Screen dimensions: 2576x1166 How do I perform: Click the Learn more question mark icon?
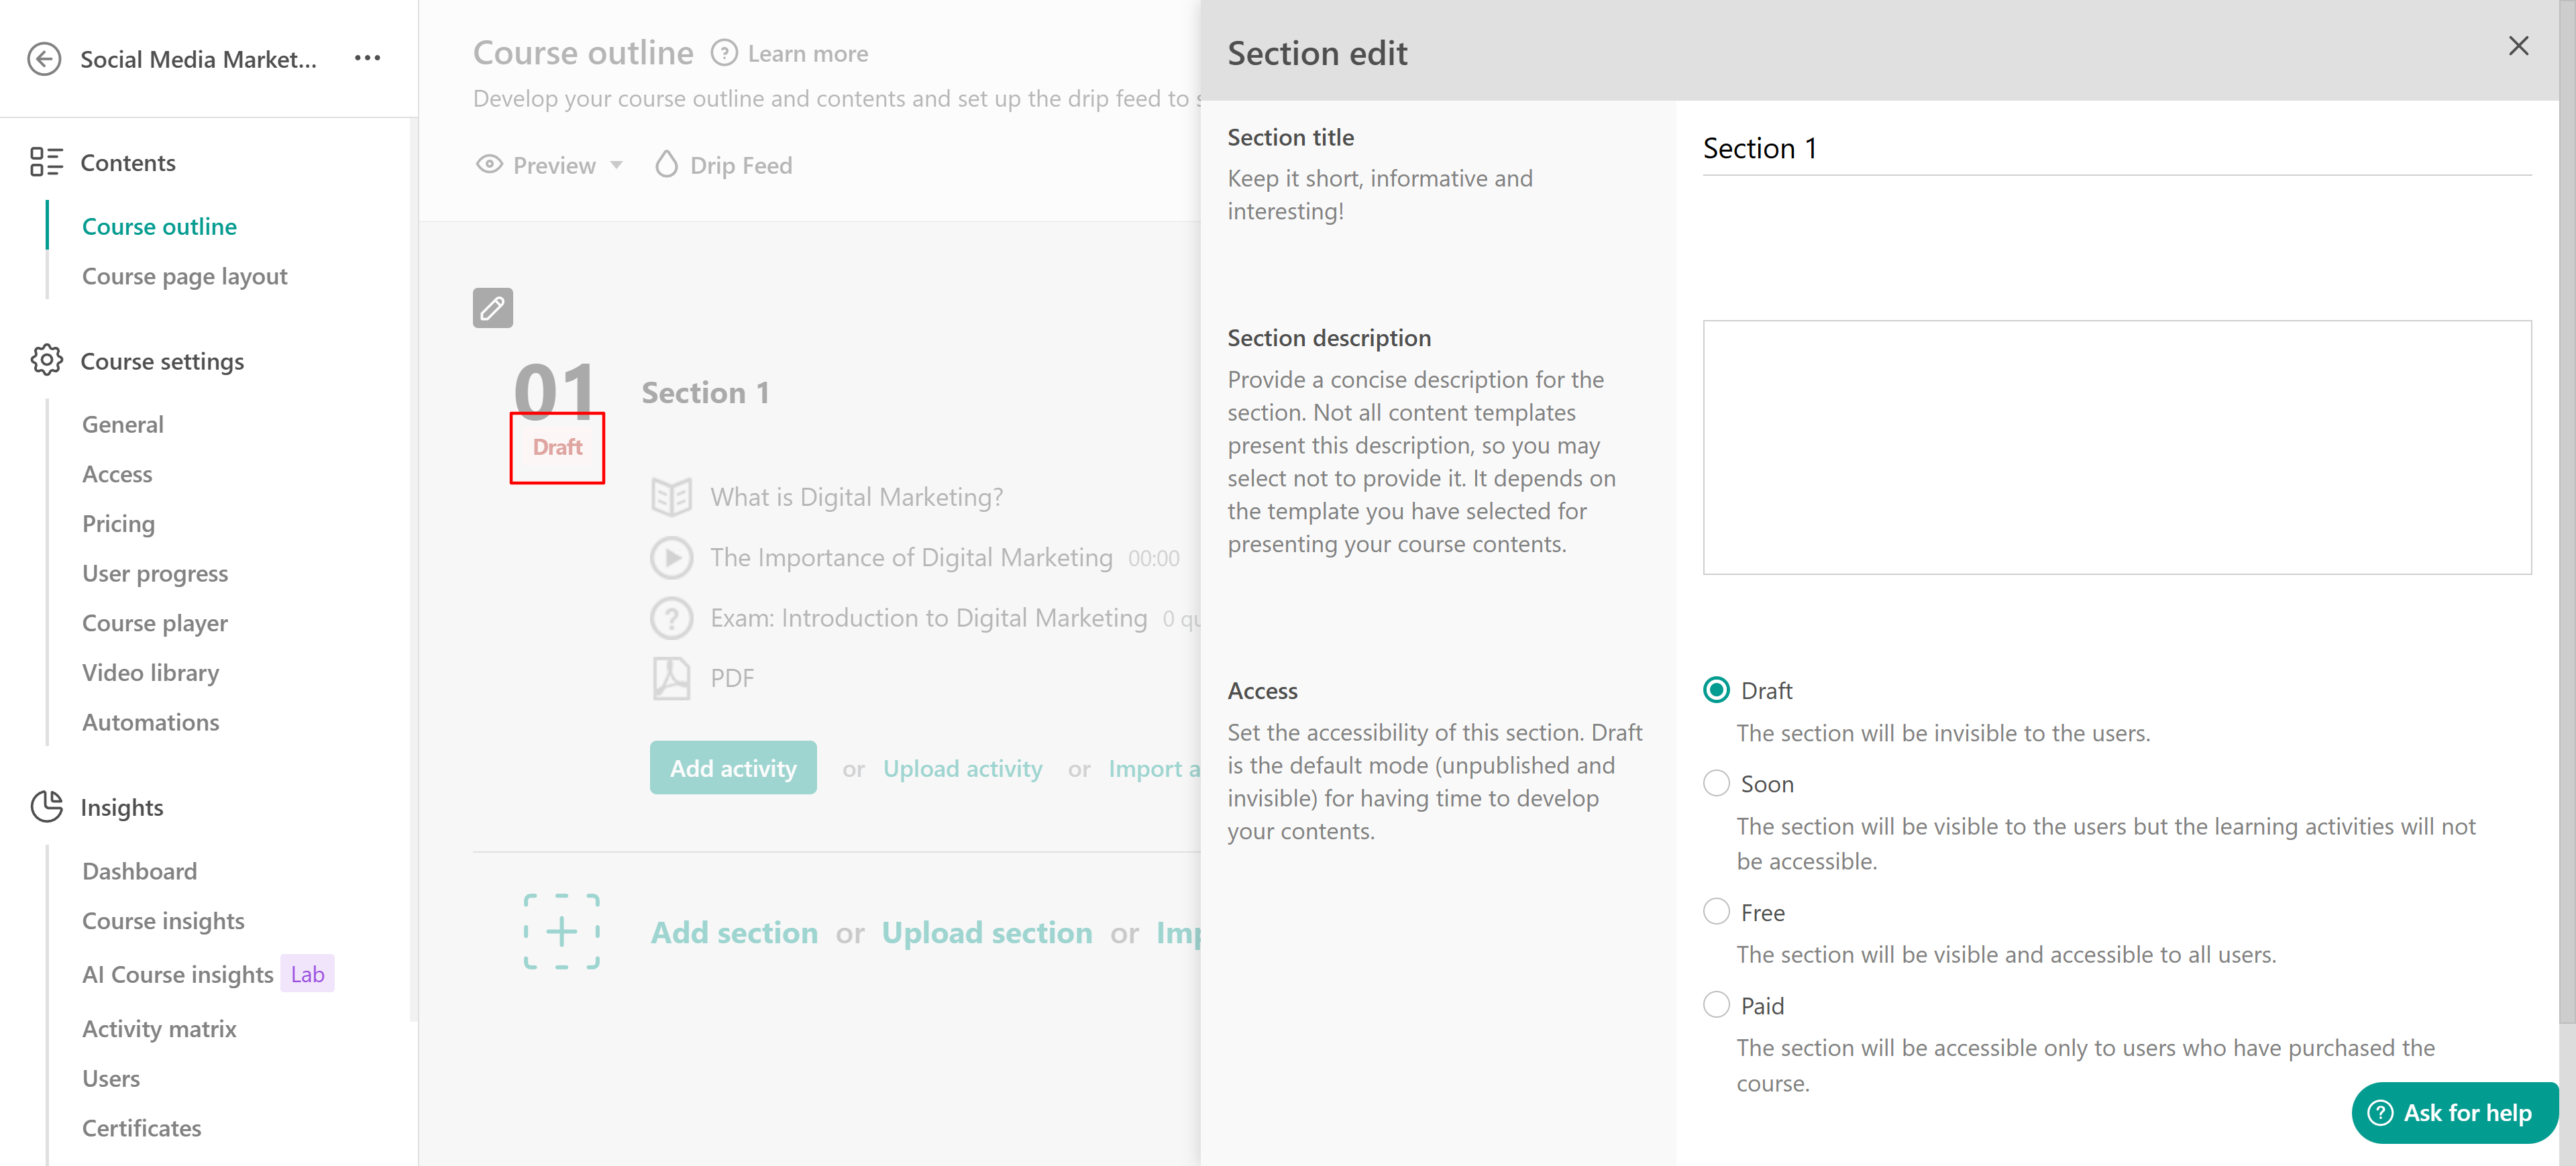tap(724, 53)
